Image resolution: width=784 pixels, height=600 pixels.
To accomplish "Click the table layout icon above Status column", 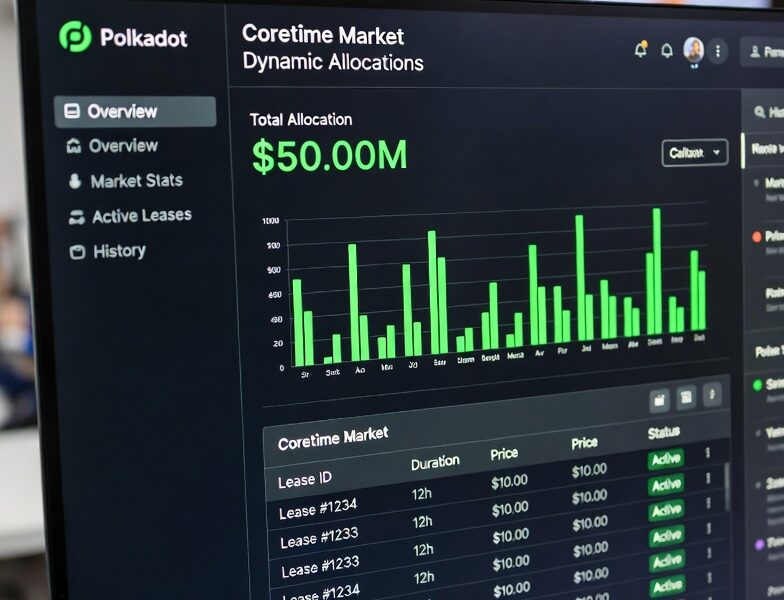I will [686, 397].
